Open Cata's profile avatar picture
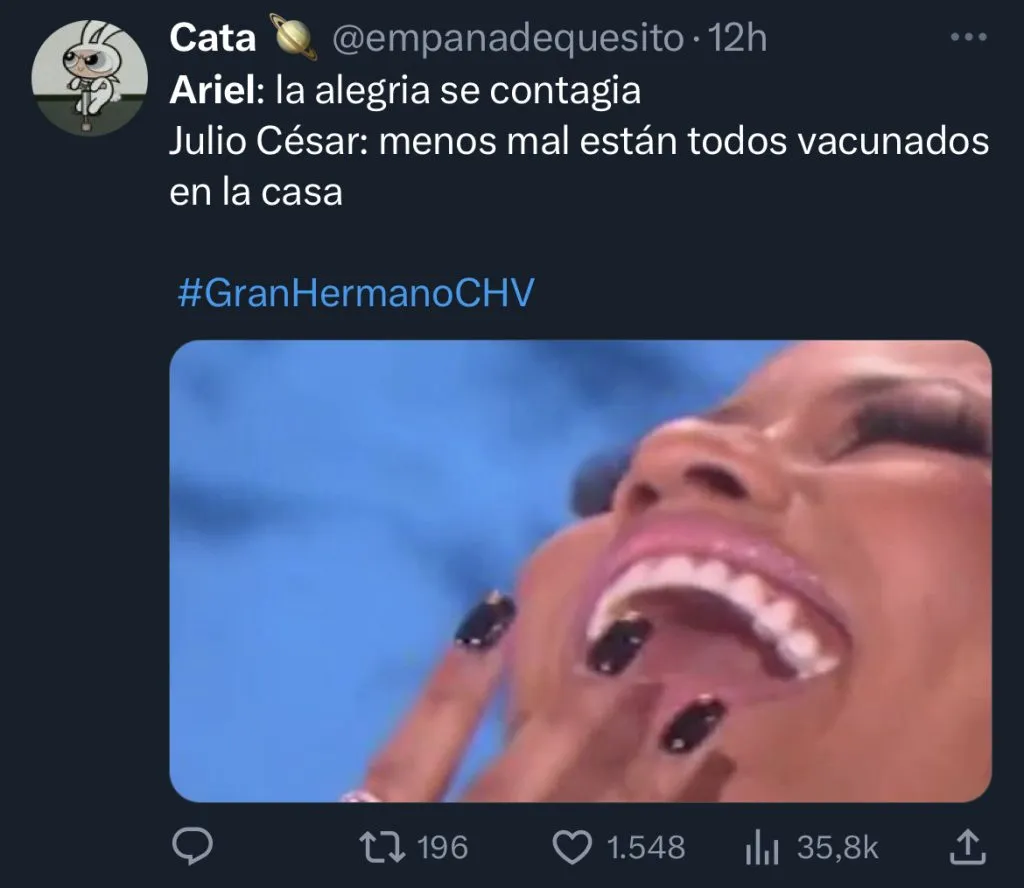The image size is (1024, 888). coord(89,78)
